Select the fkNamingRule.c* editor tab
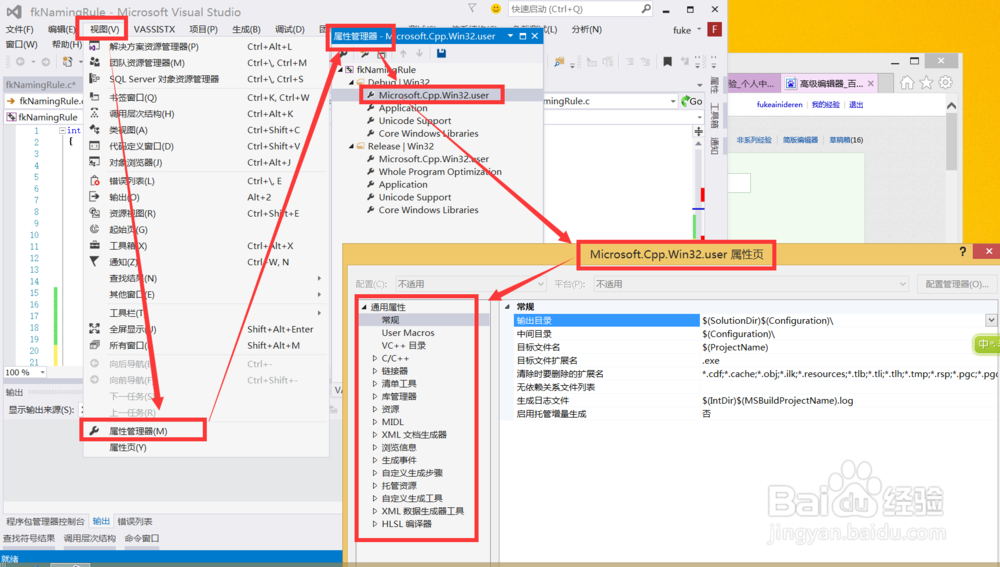This screenshot has width=1000, height=567. click(41, 85)
